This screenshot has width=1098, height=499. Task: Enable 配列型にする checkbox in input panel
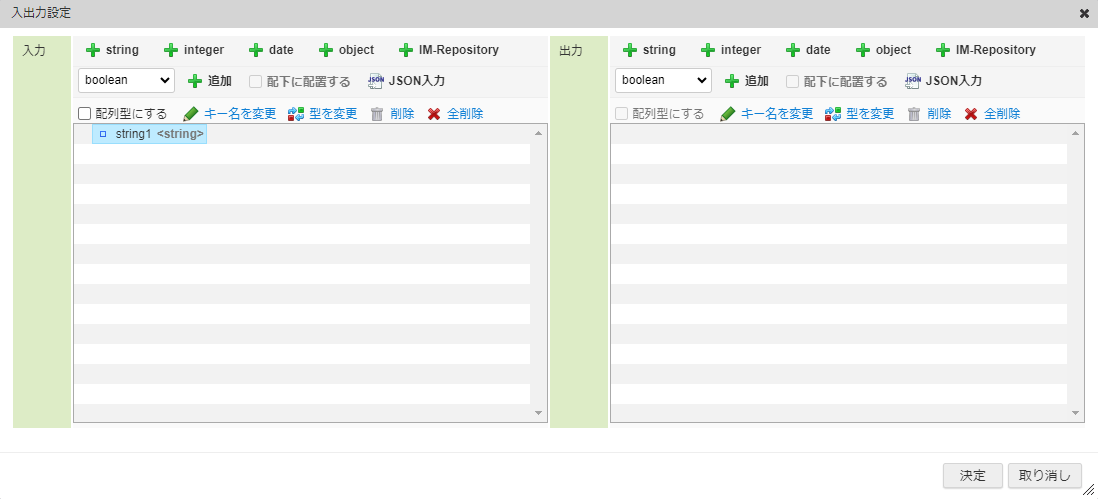(85, 114)
